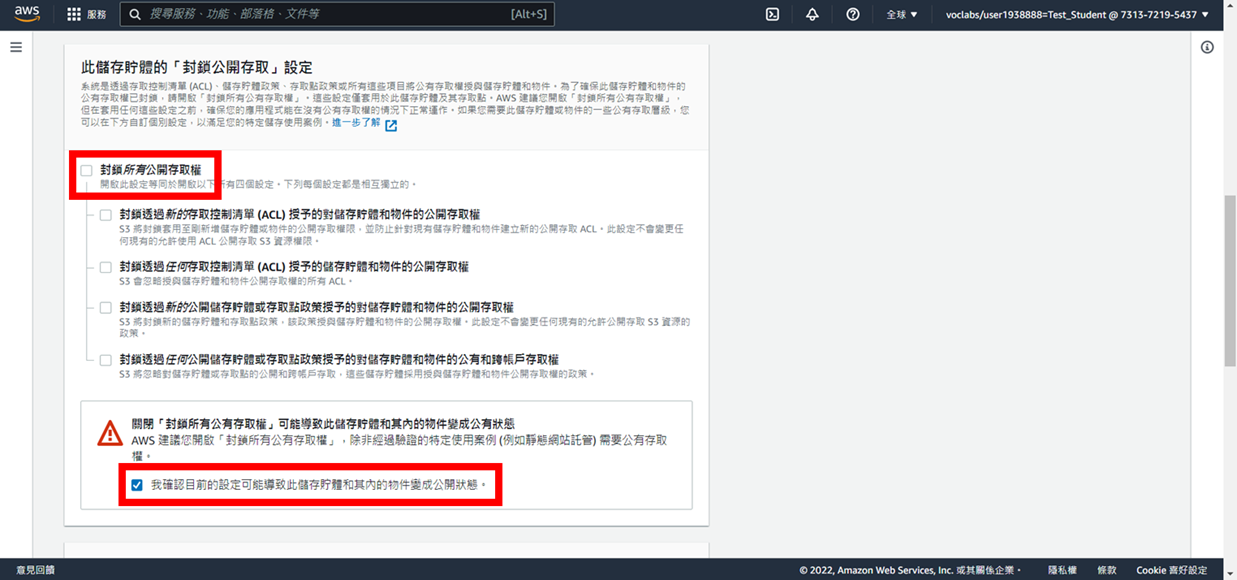Open the info panel icon on right

(1207, 47)
